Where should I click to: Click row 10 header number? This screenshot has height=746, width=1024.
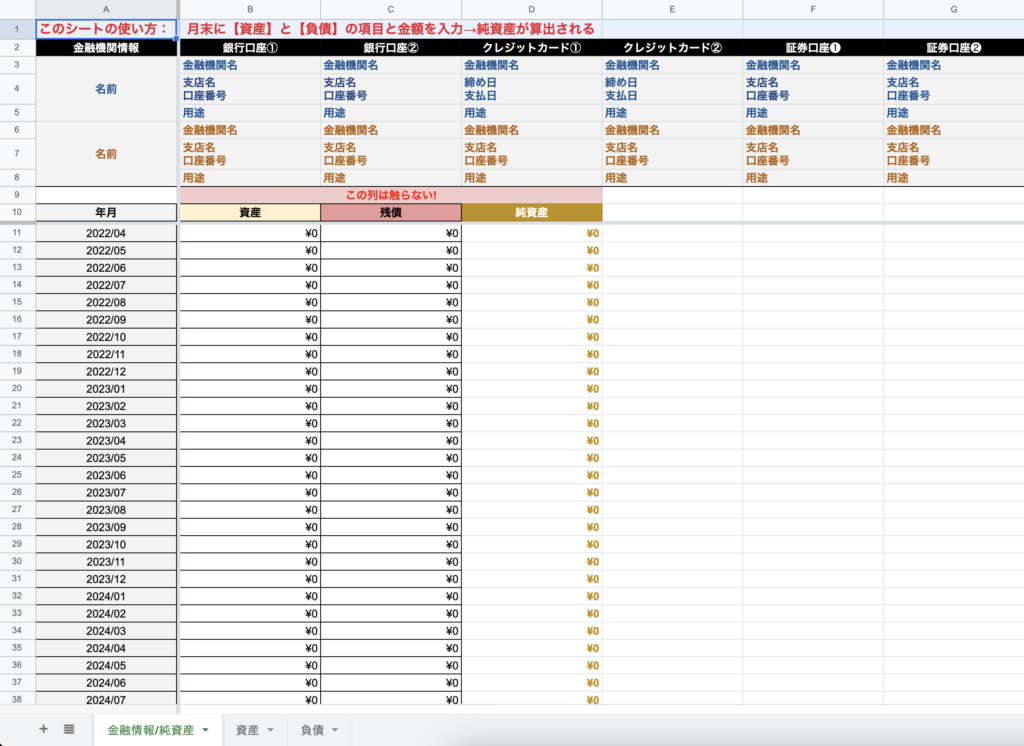pyautogui.click(x=17, y=212)
